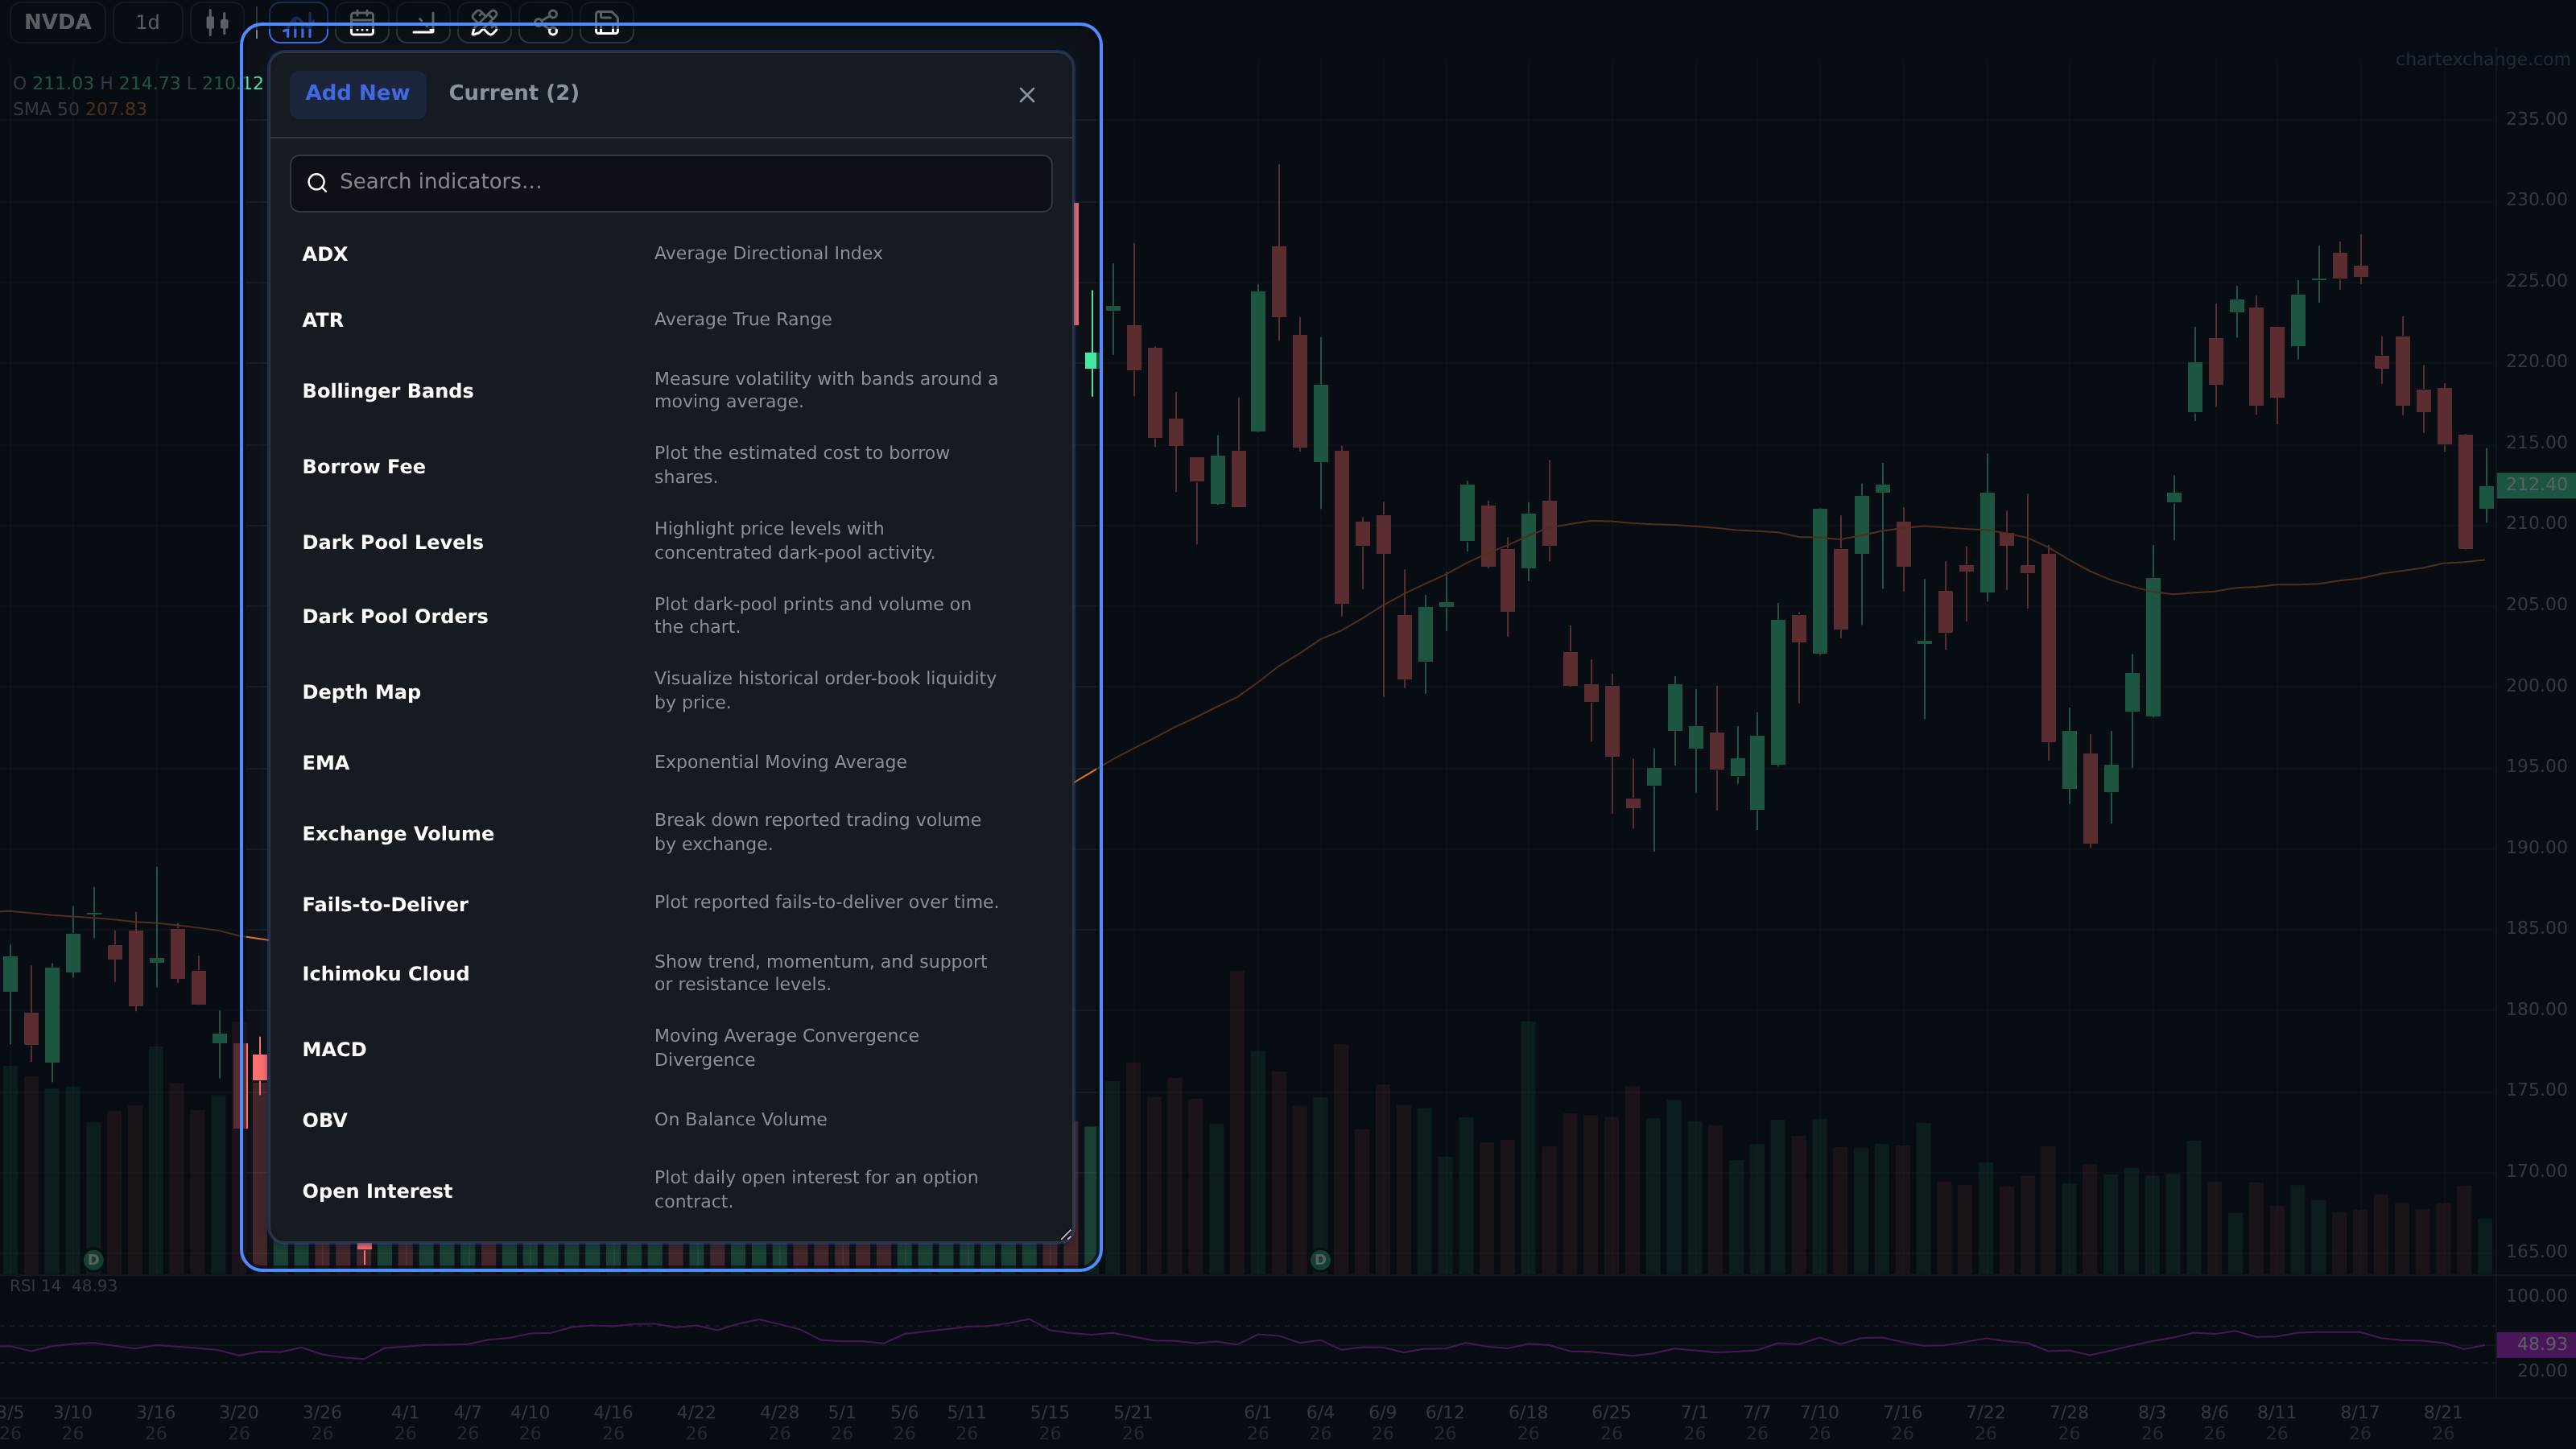Screen dimensions: 2576x1449
Task: Click the dividend D marker near 6/4
Action: coord(1320,1260)
